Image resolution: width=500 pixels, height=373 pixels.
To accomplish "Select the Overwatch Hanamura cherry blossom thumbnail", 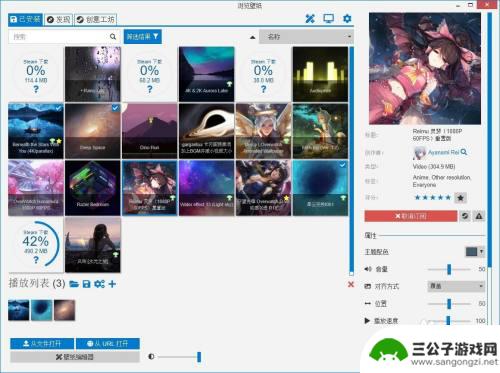I will tap(36, 188).
